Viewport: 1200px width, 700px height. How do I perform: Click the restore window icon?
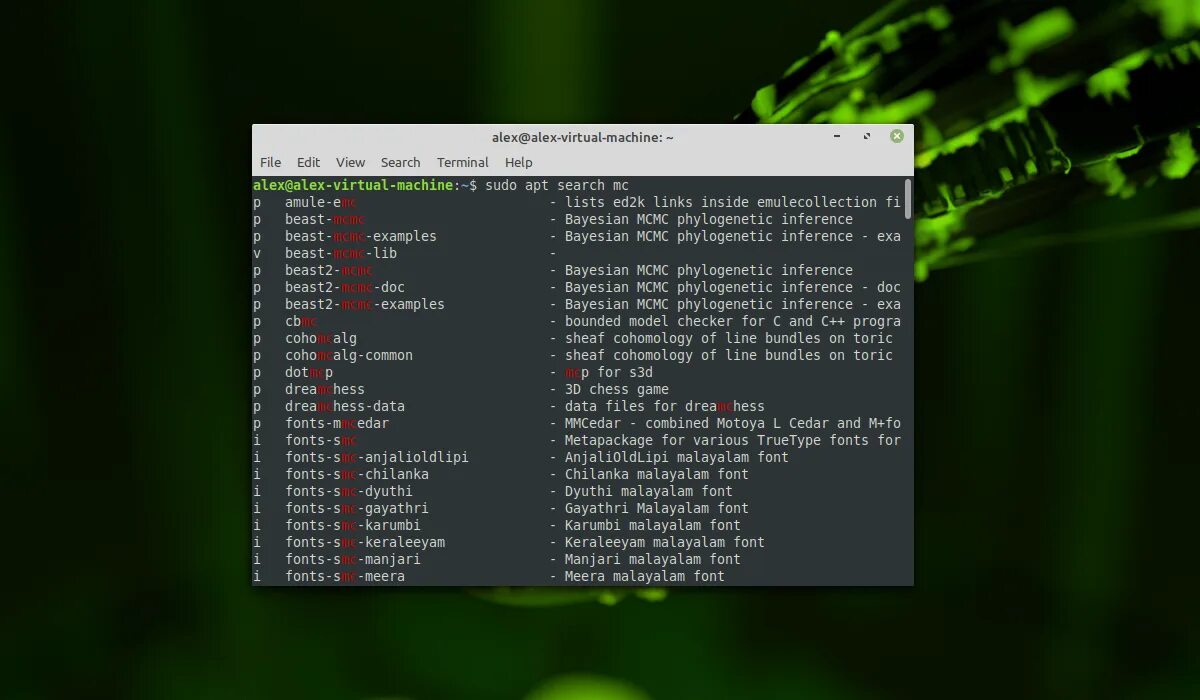866,136
